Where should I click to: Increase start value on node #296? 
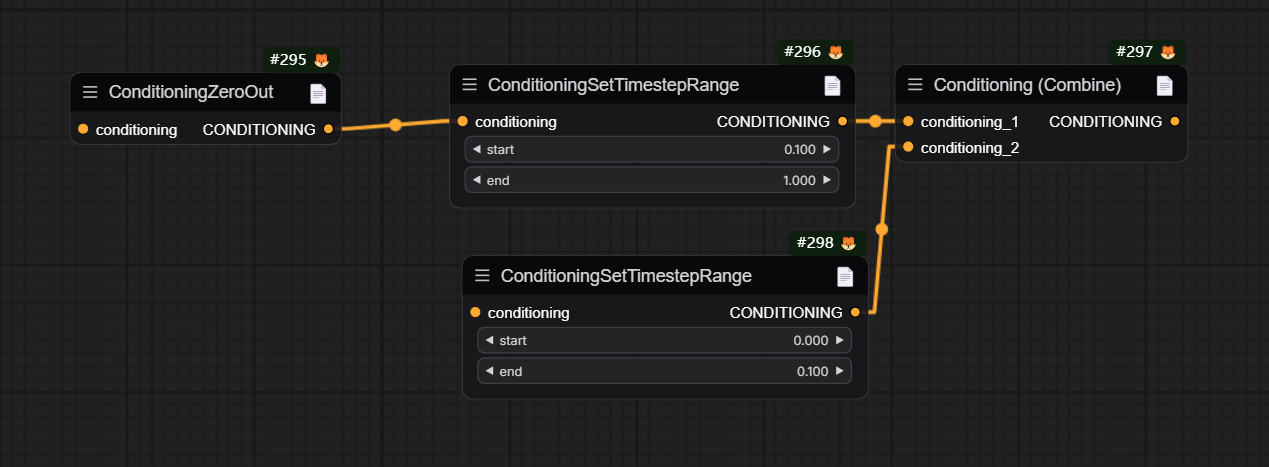click(x=827, y=150)
